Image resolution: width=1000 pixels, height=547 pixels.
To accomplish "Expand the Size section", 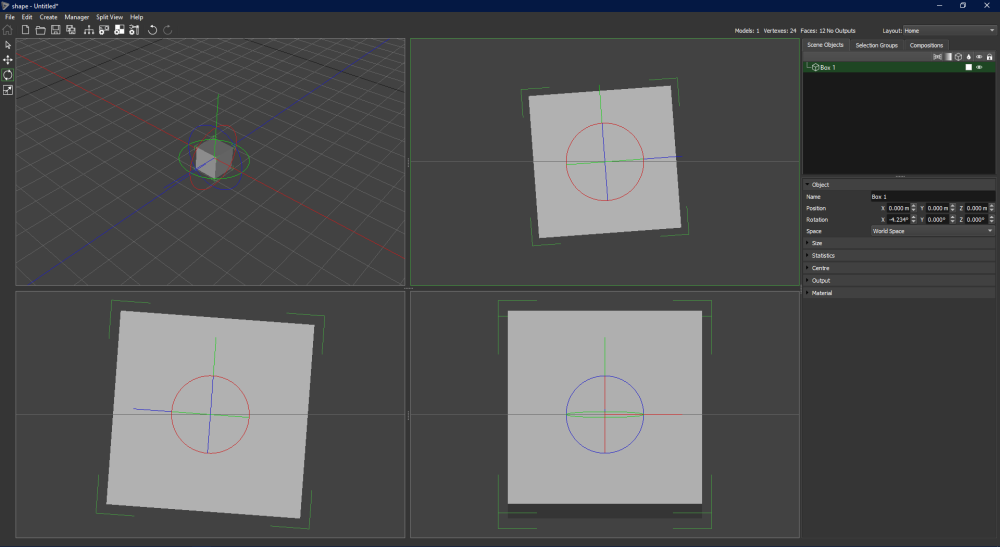I will click(x=899, y=243).
